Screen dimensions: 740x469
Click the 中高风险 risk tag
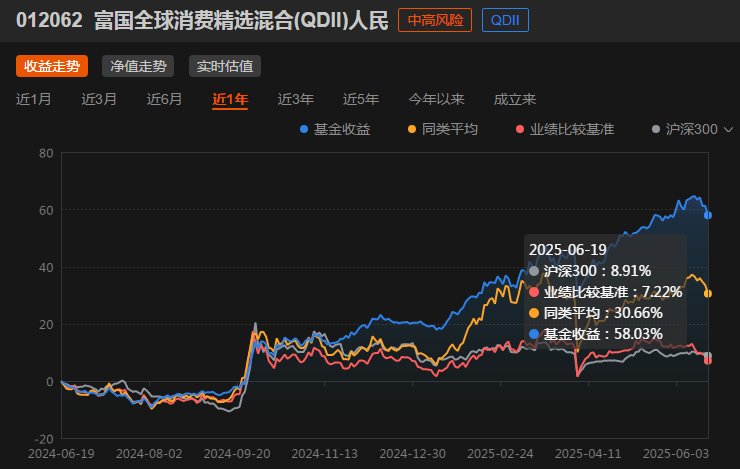click(x=435, y=20)
